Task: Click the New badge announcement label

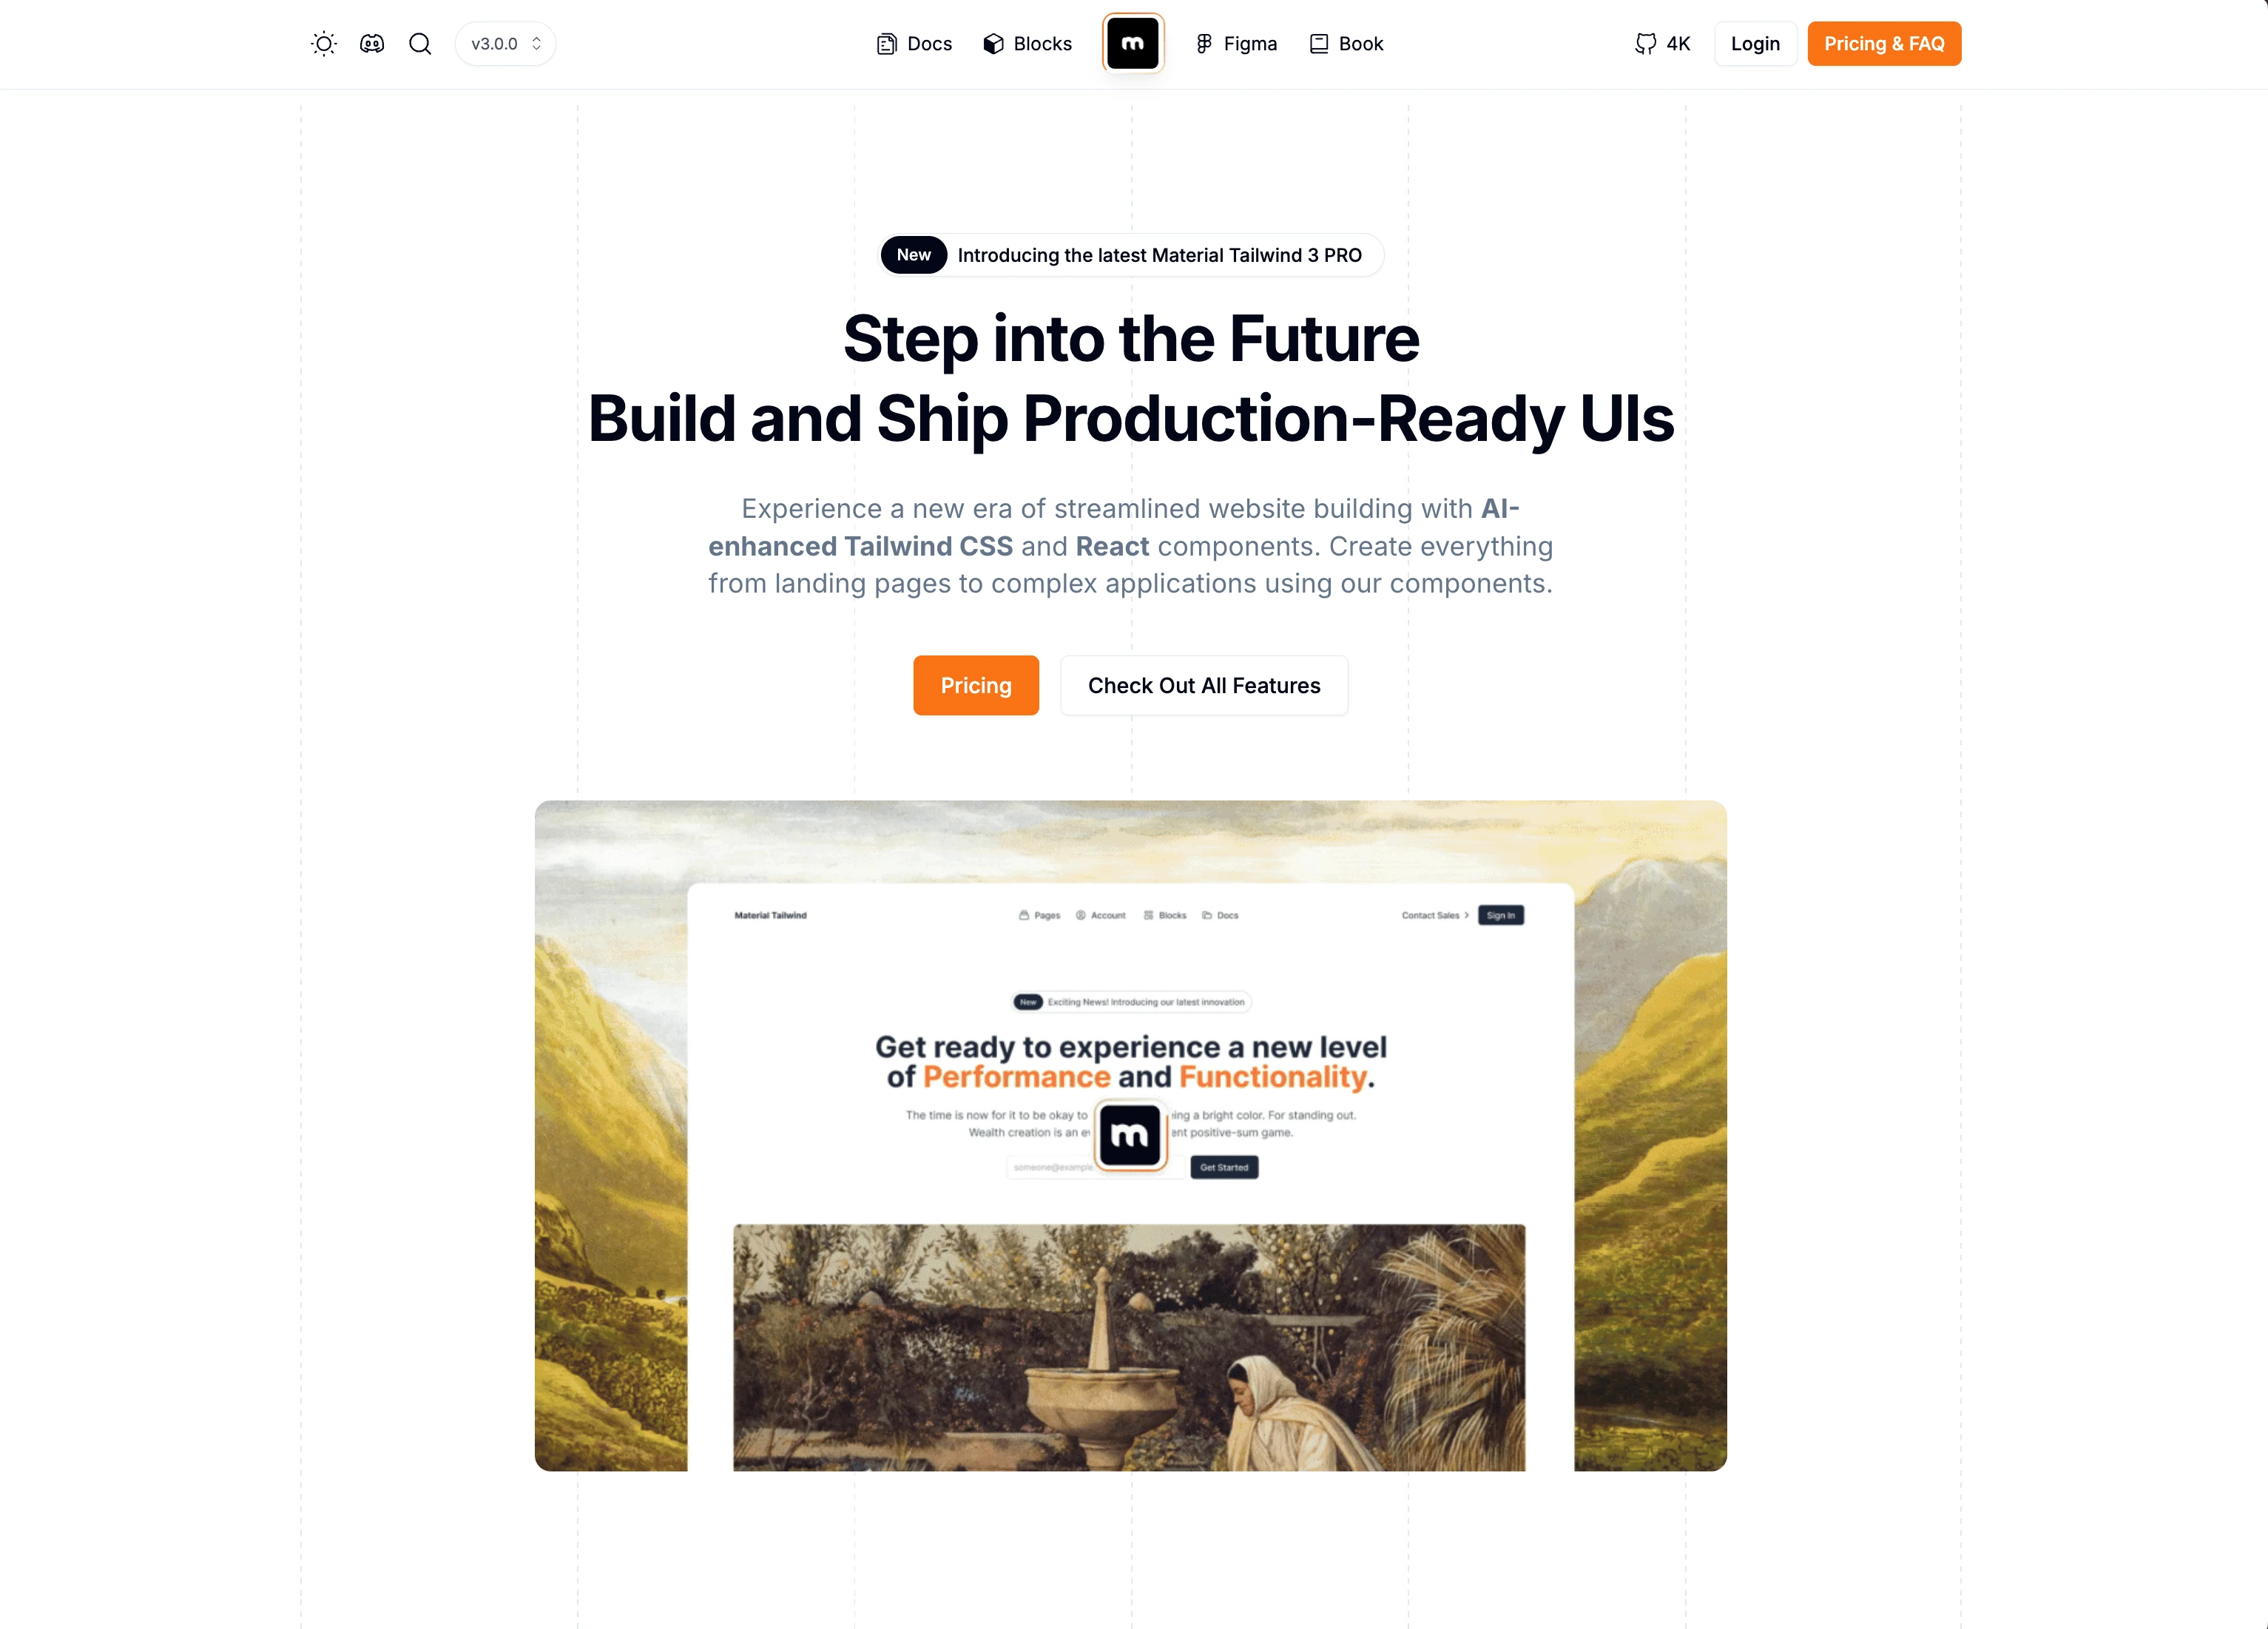Action: (914, 255)
